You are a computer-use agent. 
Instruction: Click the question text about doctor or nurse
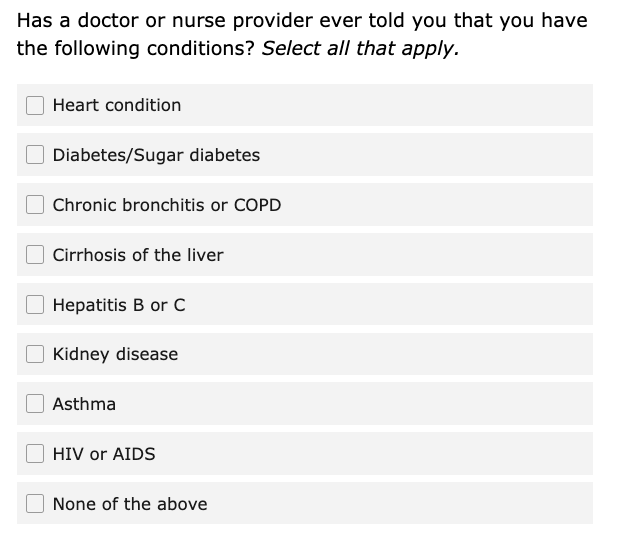click(x=302, y=34)
